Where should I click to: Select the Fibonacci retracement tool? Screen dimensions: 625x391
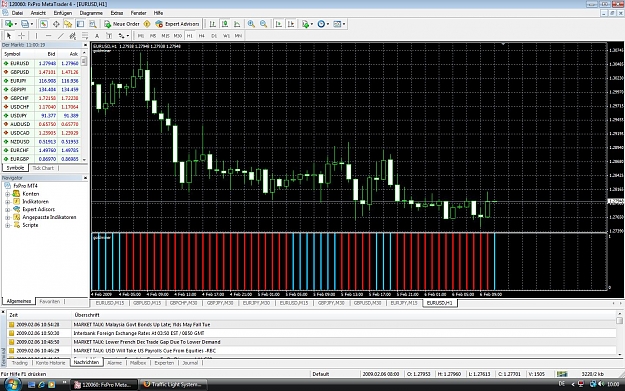click(85, 36)
